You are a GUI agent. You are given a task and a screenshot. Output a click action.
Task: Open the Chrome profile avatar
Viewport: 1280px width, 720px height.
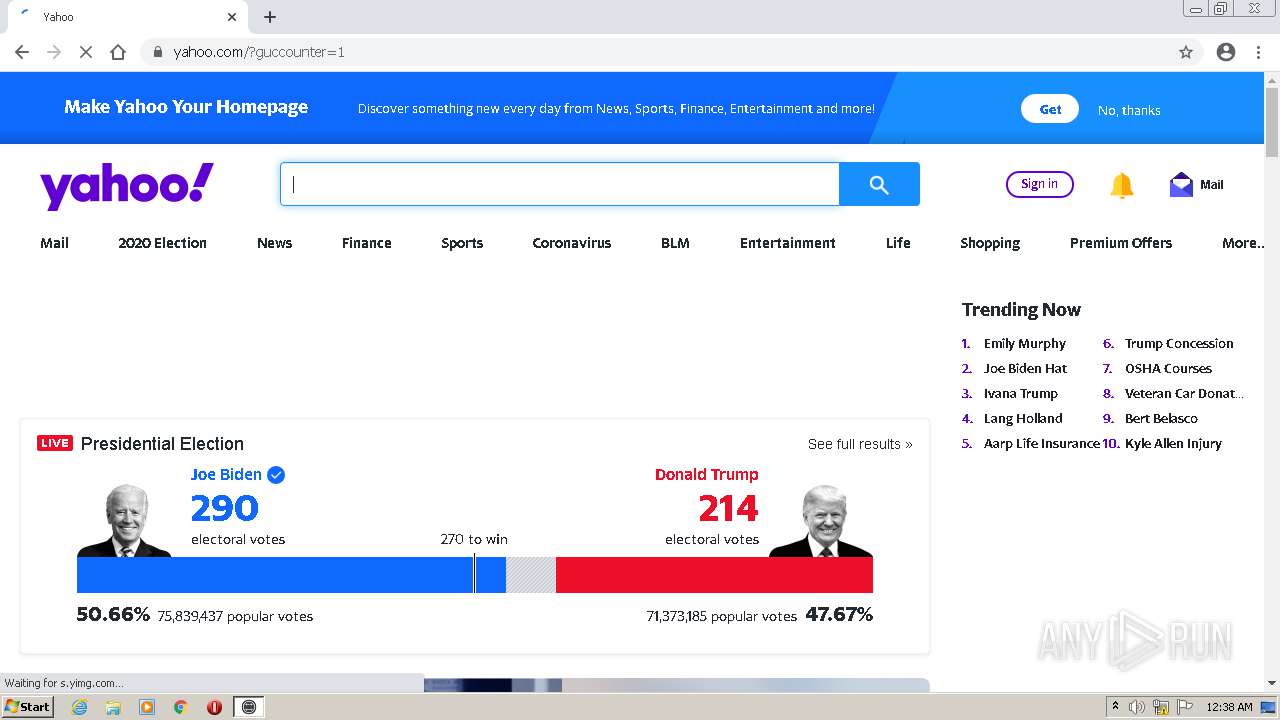tap(1226, 52)
